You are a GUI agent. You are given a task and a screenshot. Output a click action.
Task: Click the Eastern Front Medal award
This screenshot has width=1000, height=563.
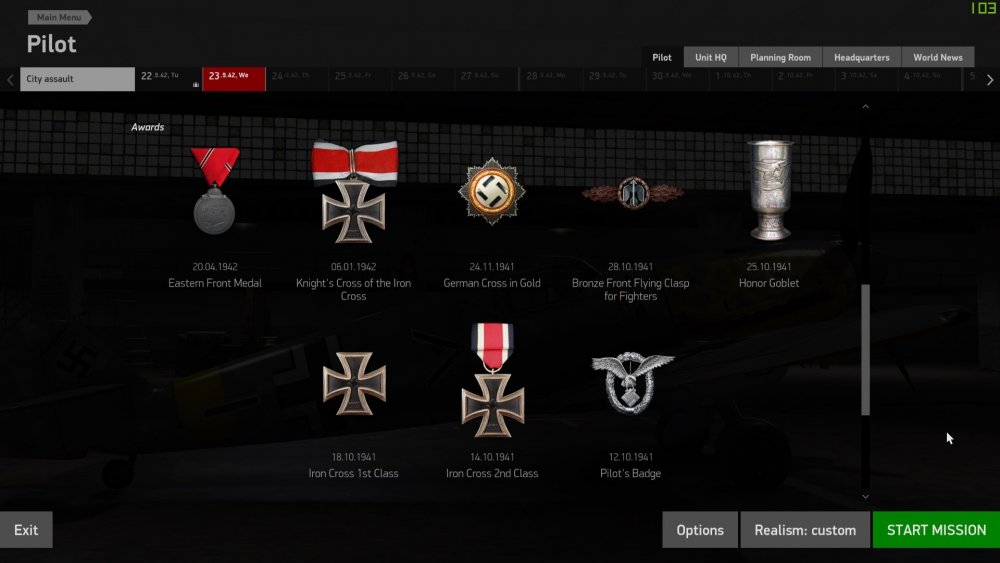[215, 191]
